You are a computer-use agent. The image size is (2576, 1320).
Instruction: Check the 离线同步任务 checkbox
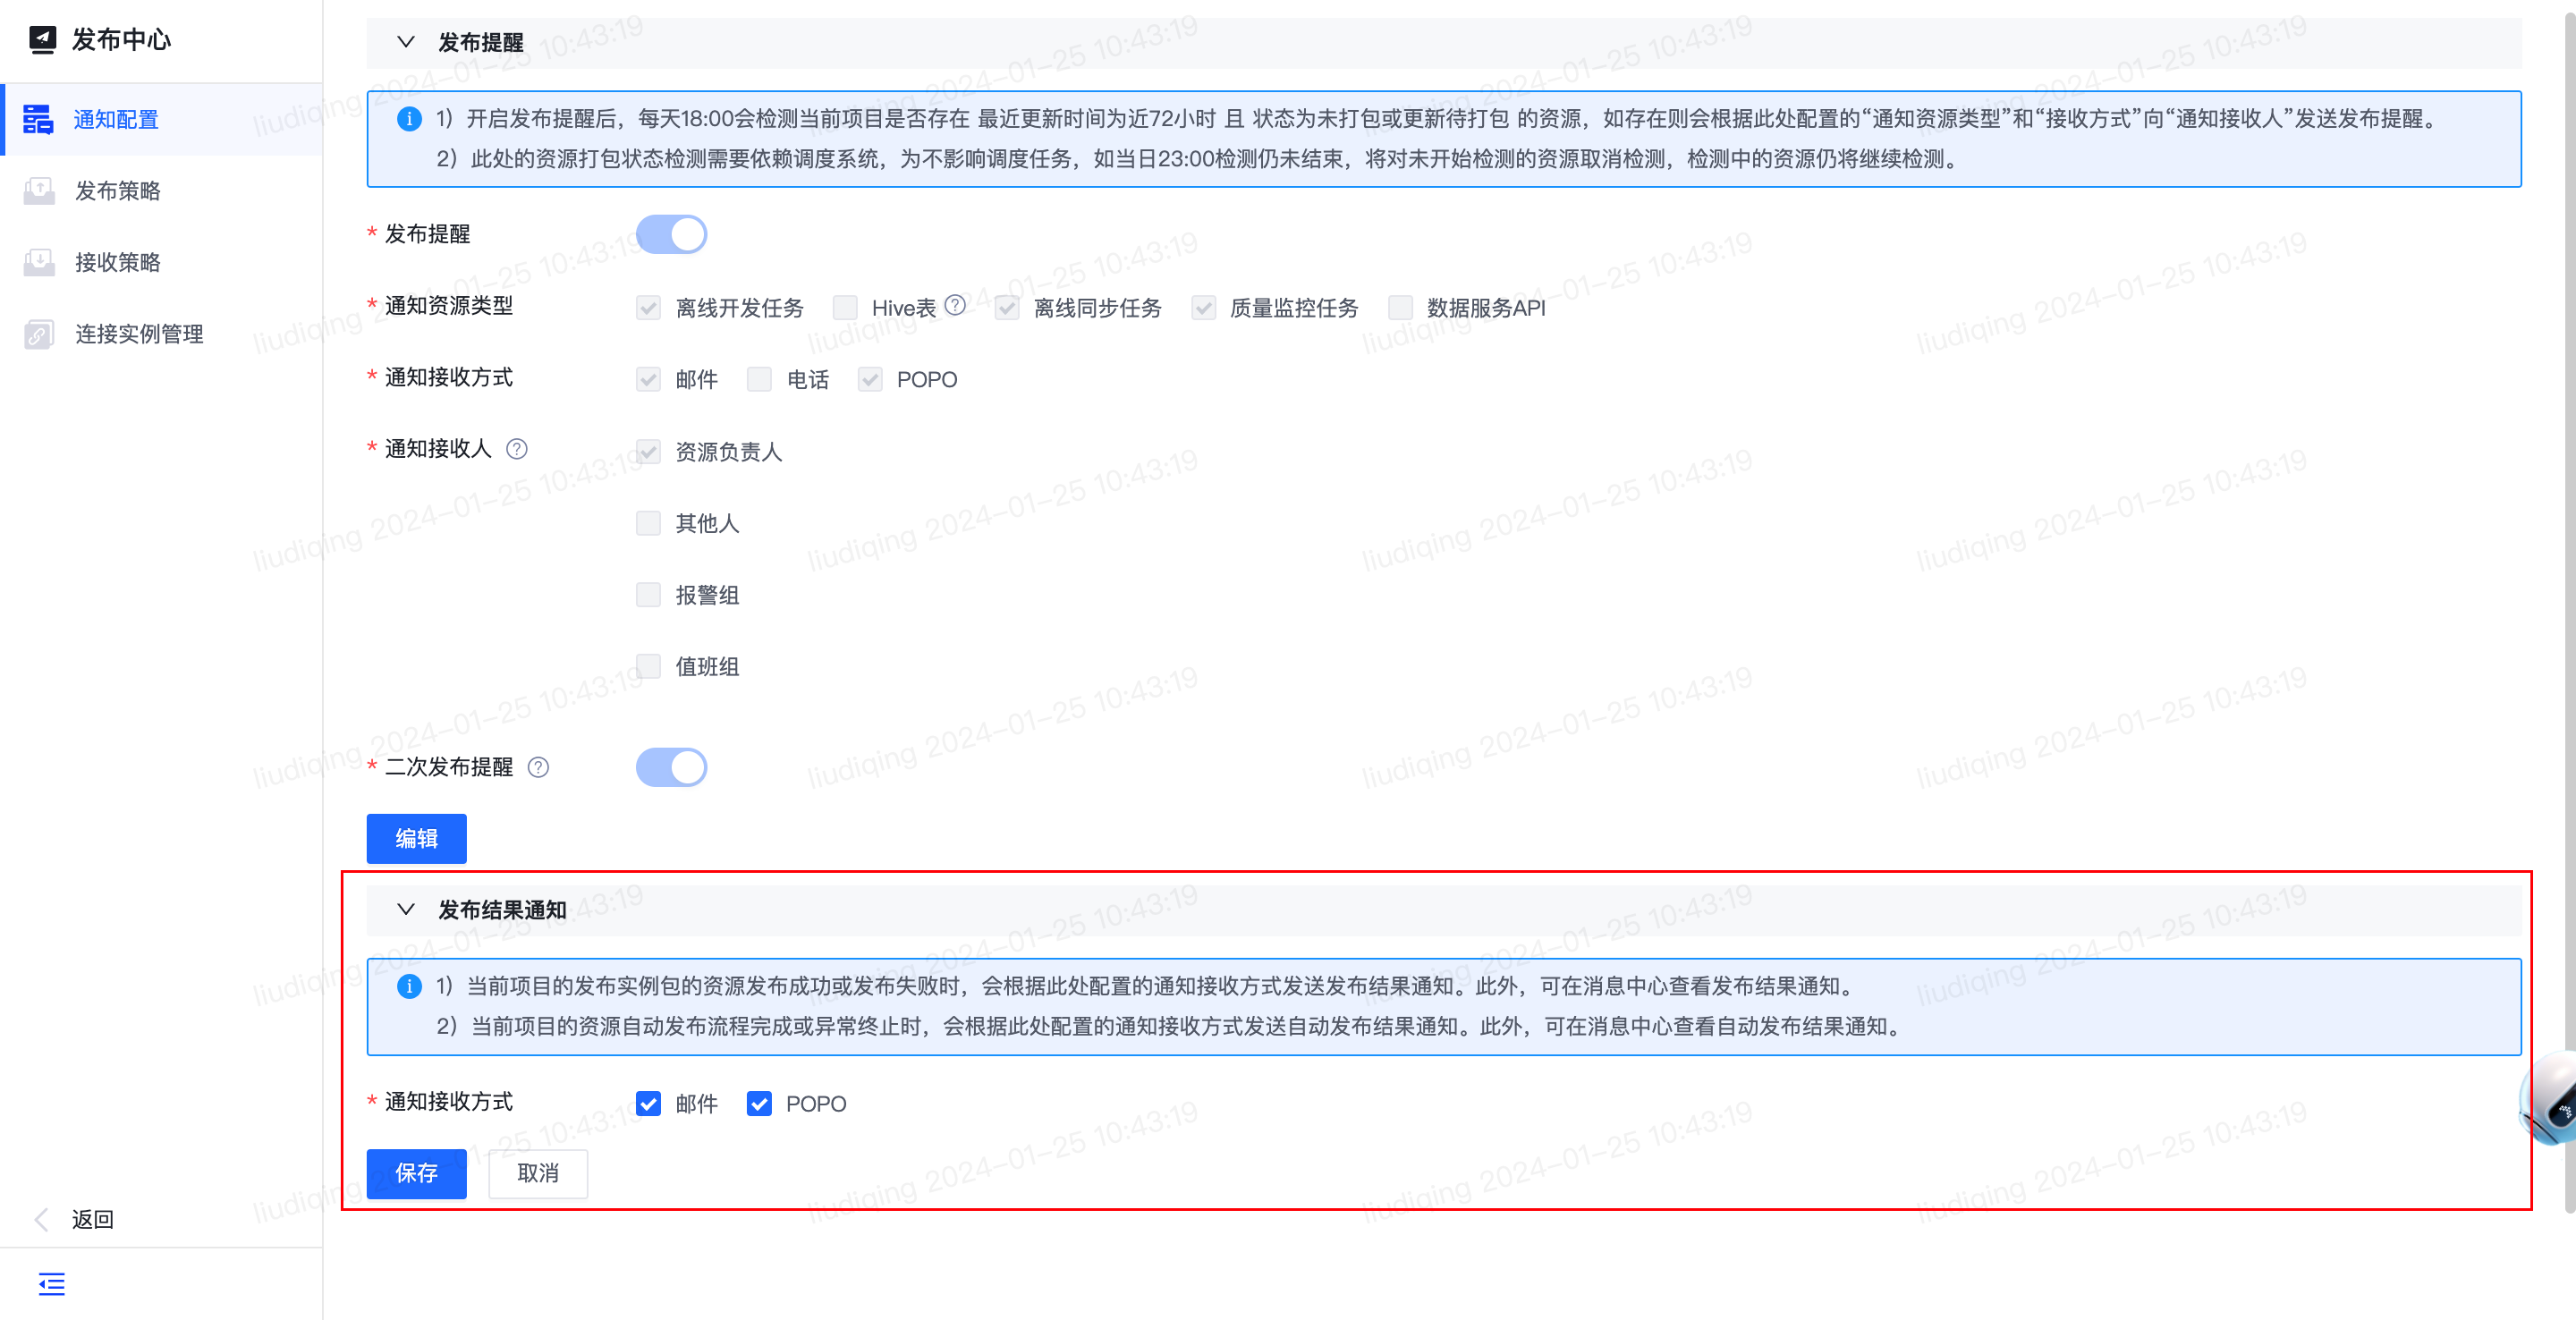pyautogui.click(x=1007, y=307)
